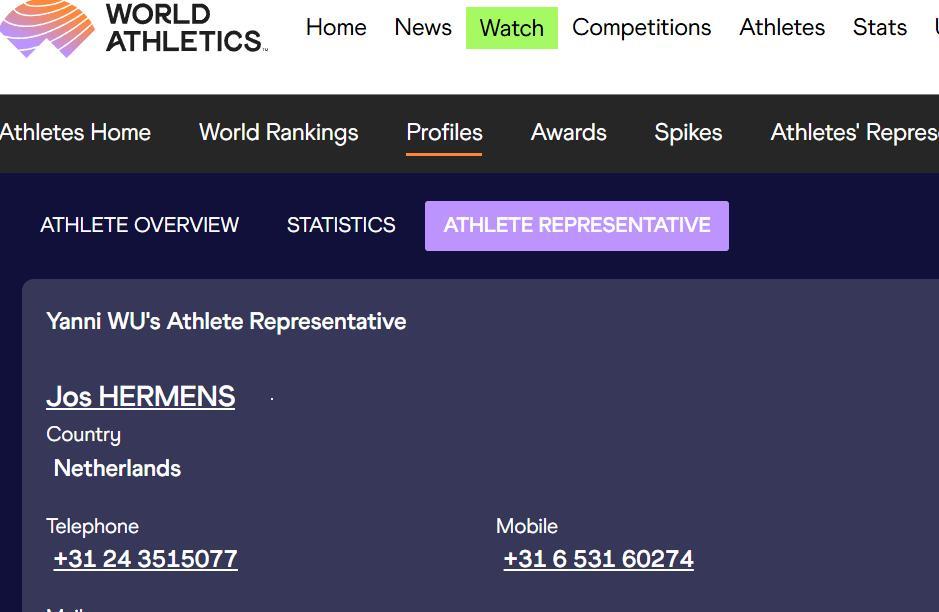Select the Profiles sub-navigation item

tap(444, 133)
